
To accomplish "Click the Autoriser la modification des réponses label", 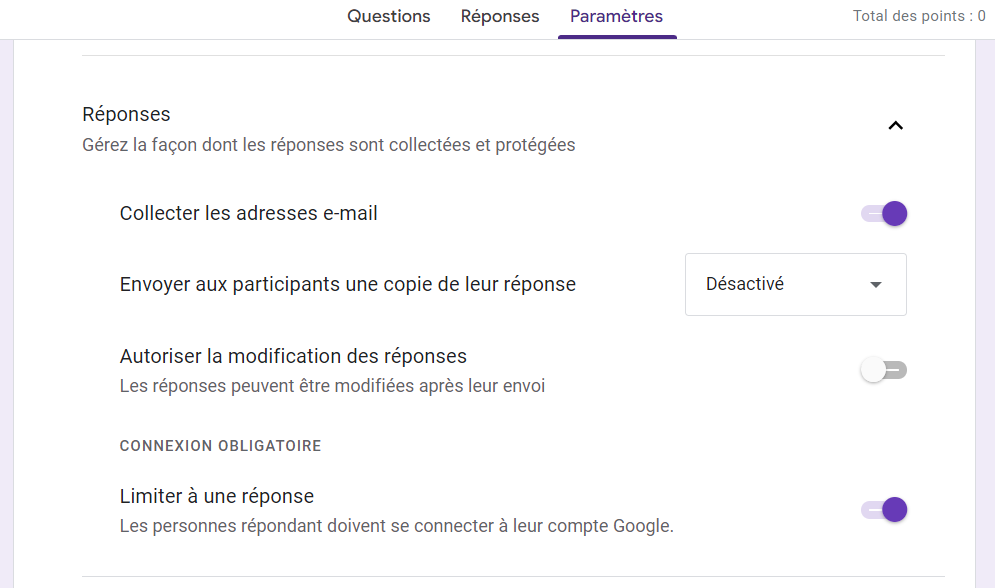I will 293,356.
